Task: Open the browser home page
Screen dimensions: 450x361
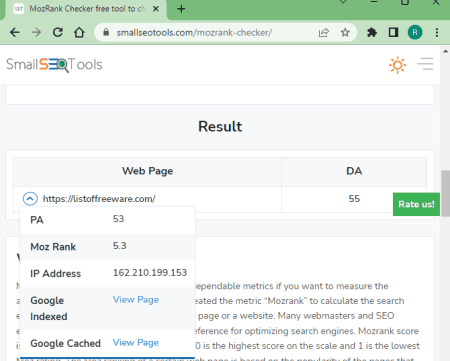Action: (x=79, y=32)
